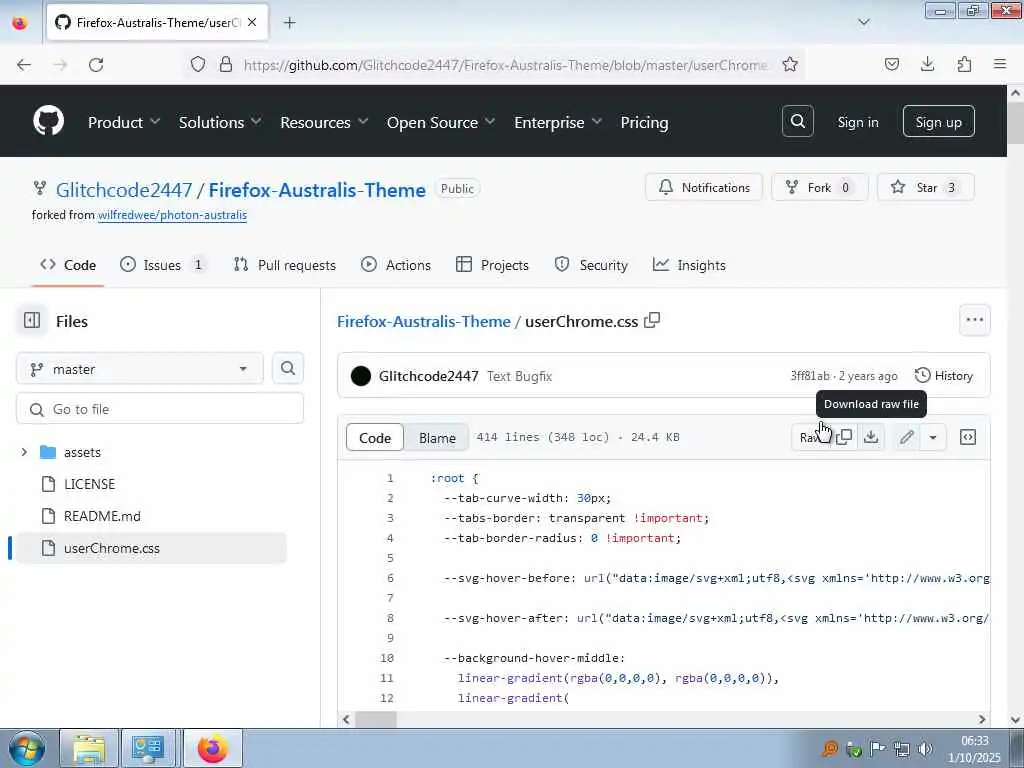Open Firefox hamburger application menu
Viewport: 1024px width, 768px height.
(x=1000, y=64)
